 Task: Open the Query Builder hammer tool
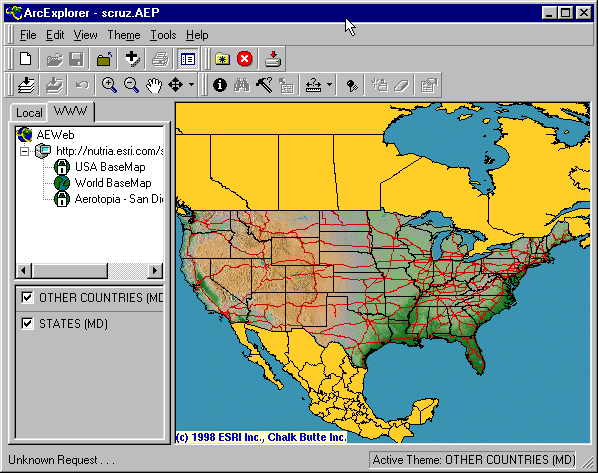[264, 85]
